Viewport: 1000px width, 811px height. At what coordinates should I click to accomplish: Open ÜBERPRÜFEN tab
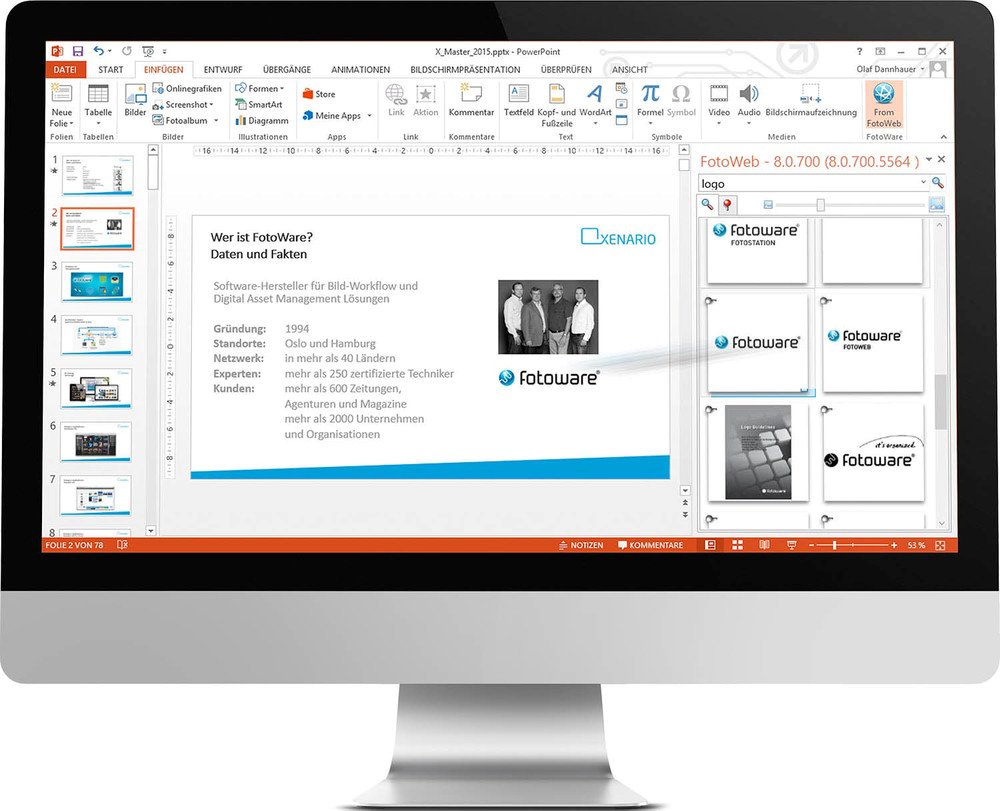[x=566, y=69]
